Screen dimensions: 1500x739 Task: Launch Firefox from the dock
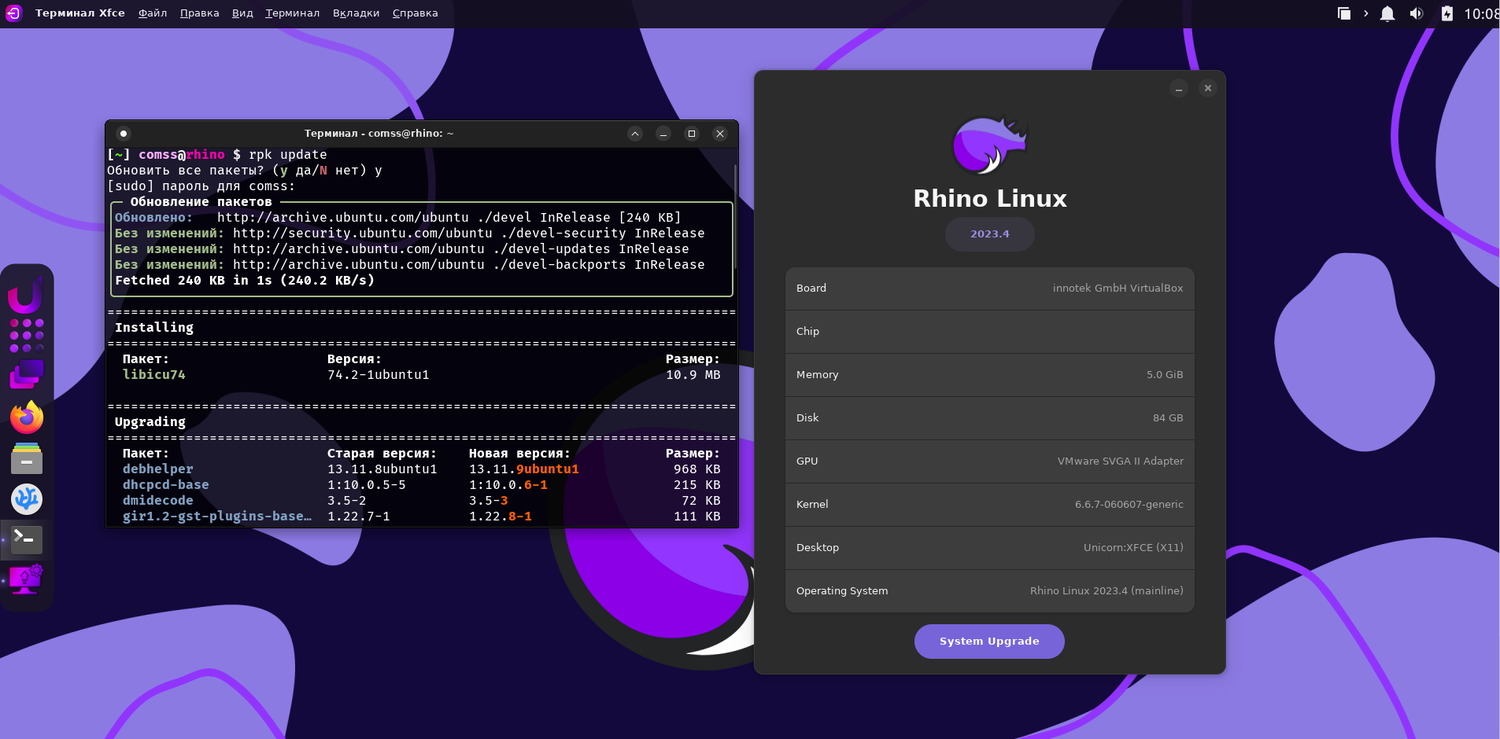click(26, 417)
